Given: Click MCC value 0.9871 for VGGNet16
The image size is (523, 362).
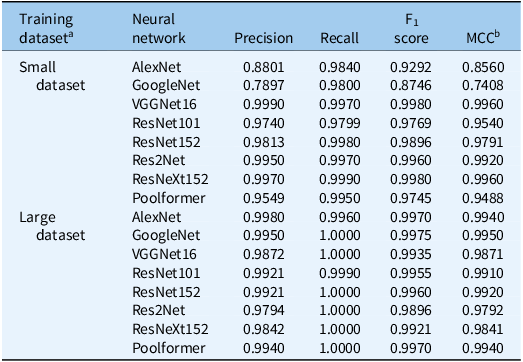Looking at the screenshot, I should tap(483, 255).
